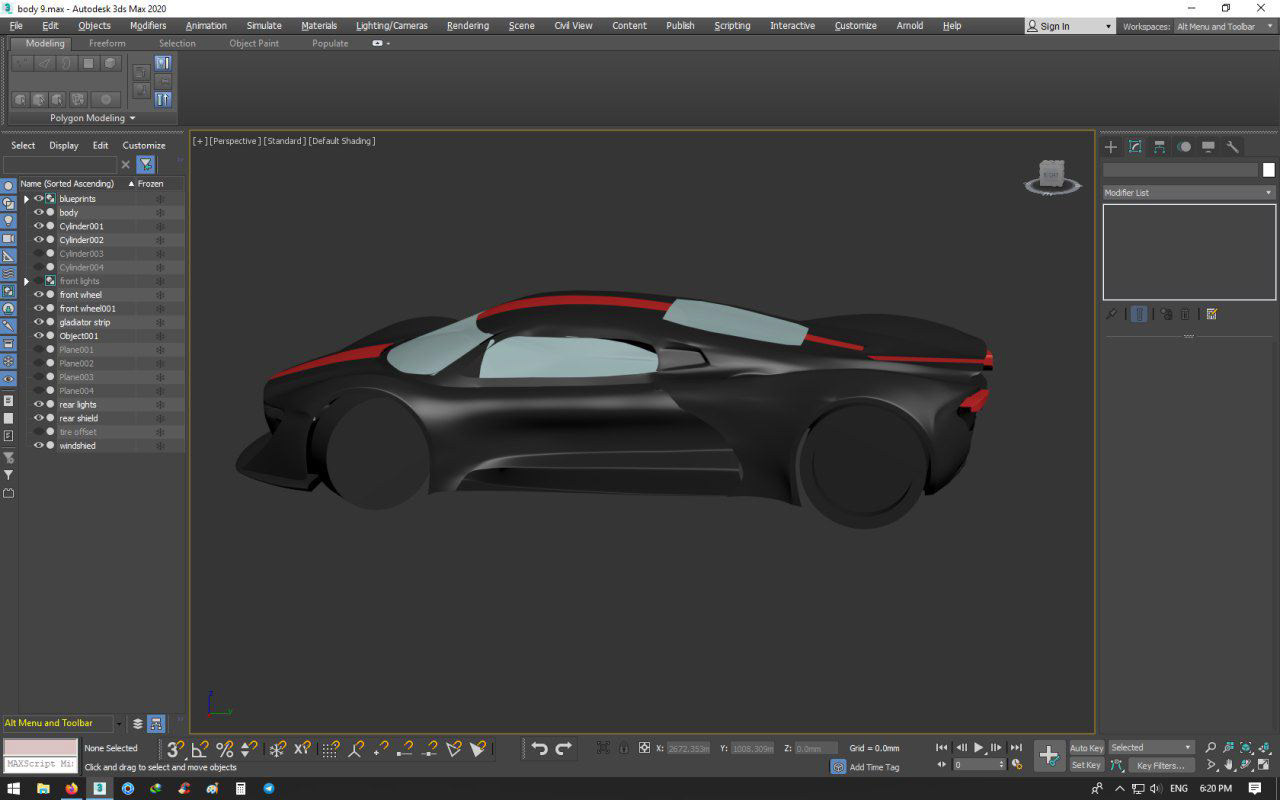Click the Scene Explorer layer toggle icon

tap(138, 723)
